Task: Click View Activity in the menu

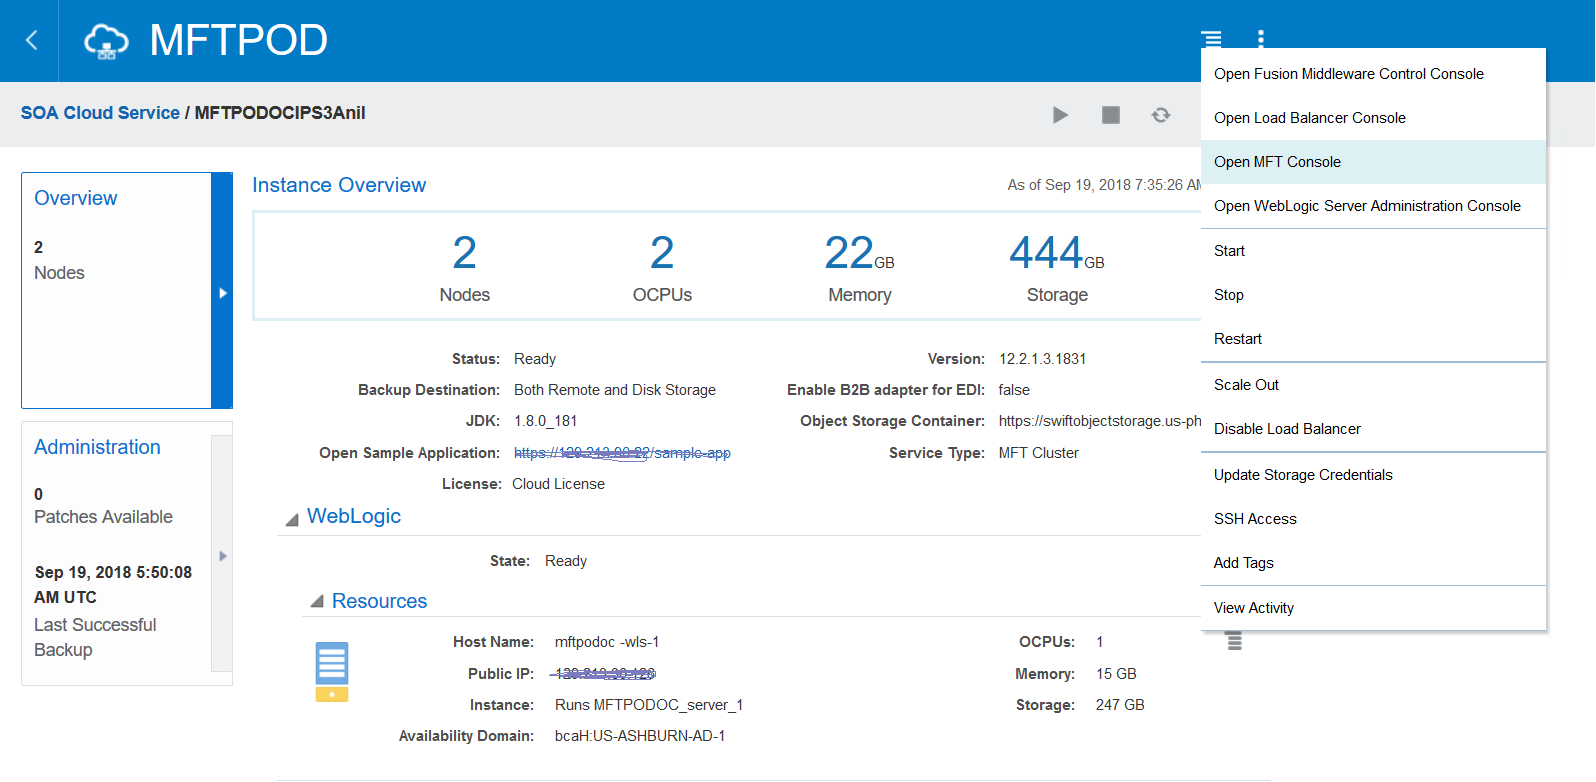Action: click(x=1253, y=608)
